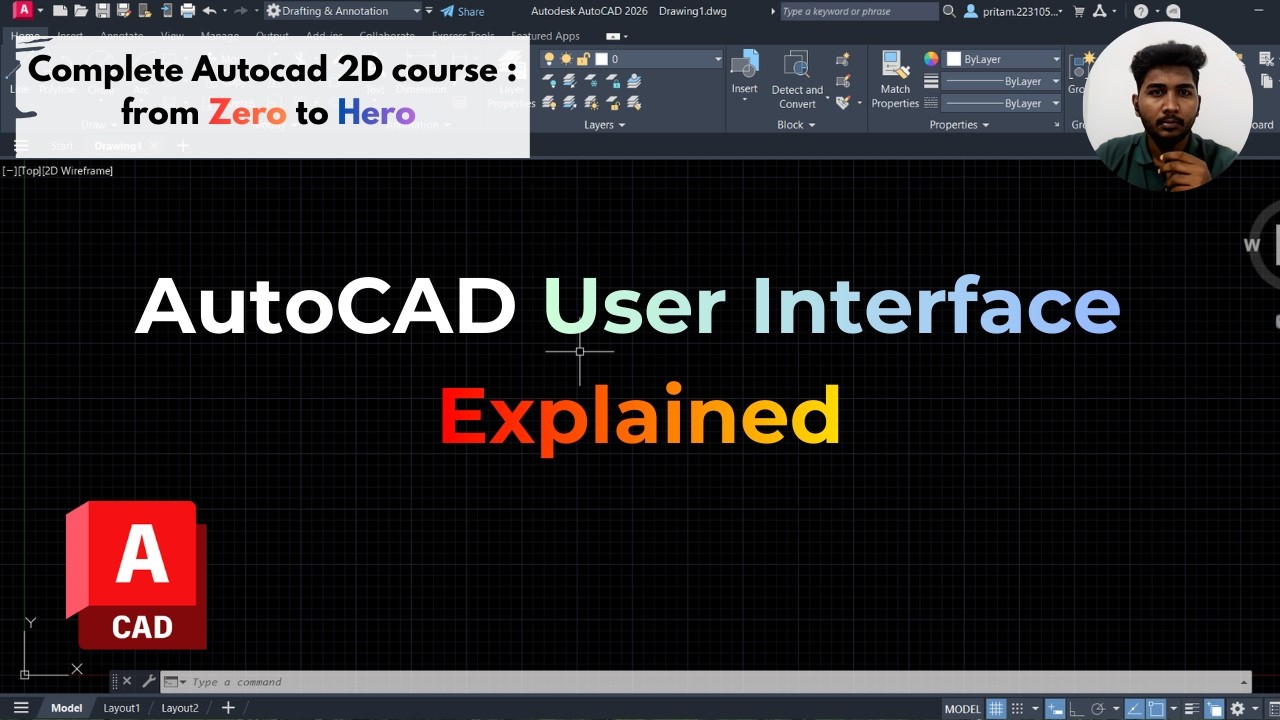Viewport: 1280px width, 720px height.
Task: Click the Create Block icon
Action: (843, 59)
